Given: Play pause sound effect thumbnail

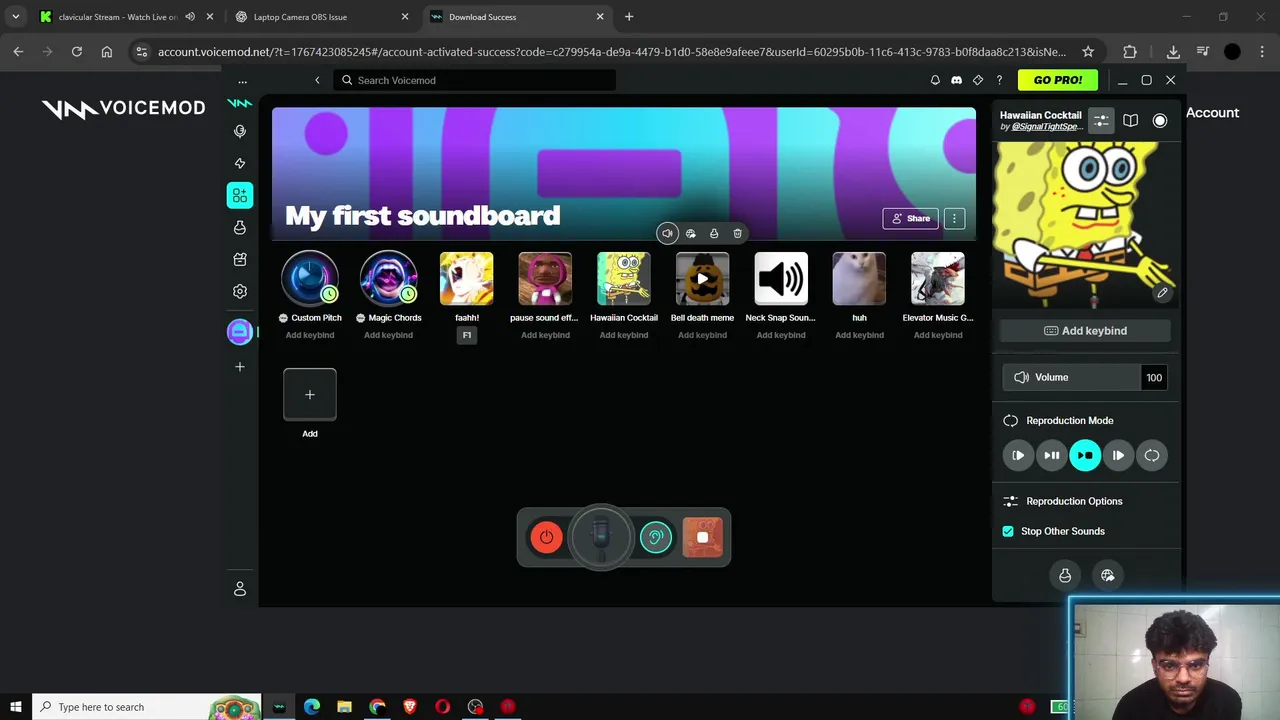Looking at the screenshot, I should click(545, 278).
